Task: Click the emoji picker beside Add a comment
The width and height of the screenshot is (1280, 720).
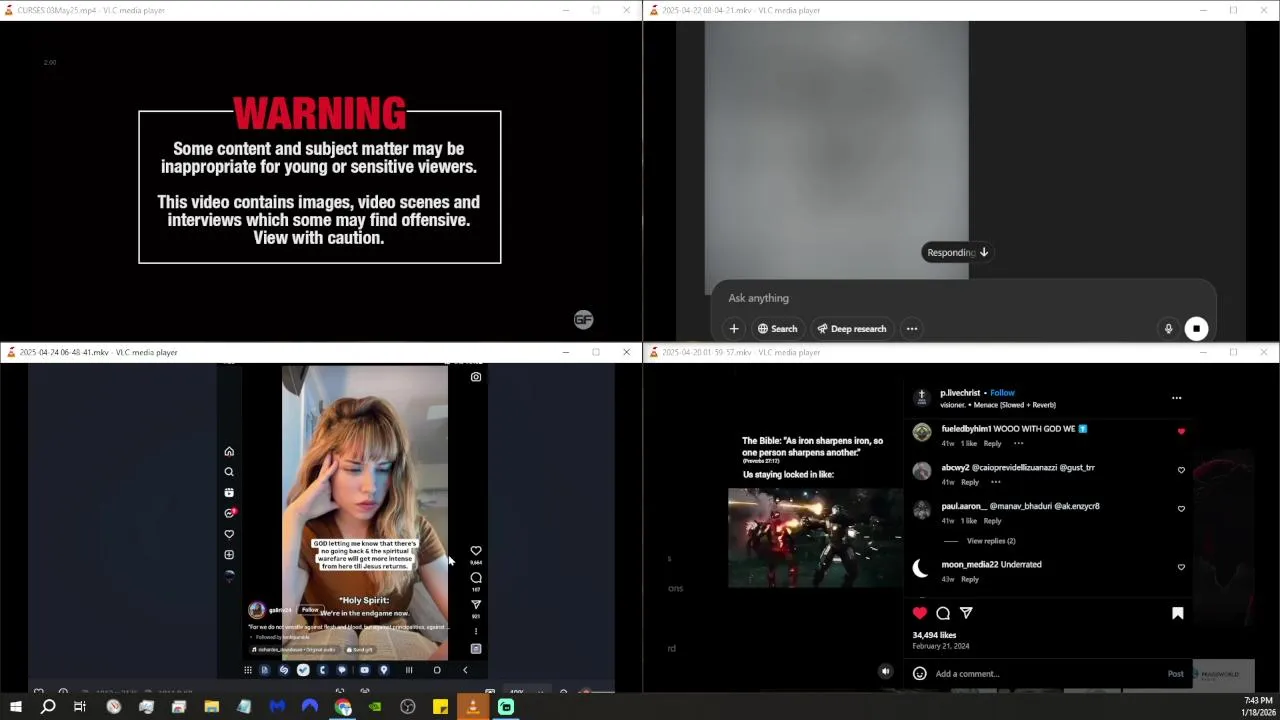Action: [x=920, y=674]
